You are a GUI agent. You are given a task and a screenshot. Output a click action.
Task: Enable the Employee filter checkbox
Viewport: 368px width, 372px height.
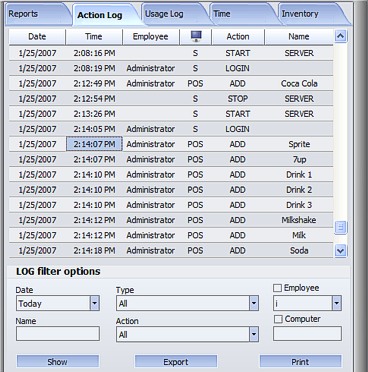pyautogui.click(x=277, y=288)
